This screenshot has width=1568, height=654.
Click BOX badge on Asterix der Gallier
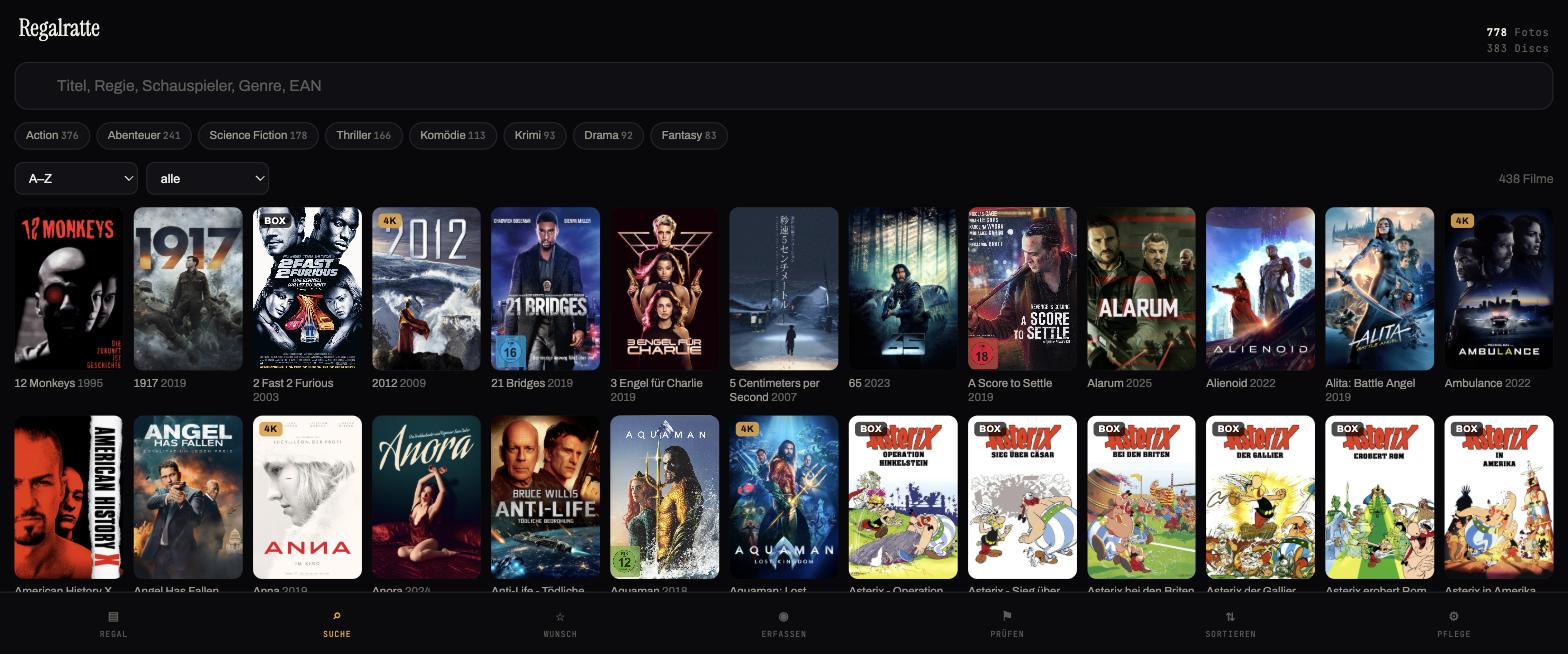1227,429
